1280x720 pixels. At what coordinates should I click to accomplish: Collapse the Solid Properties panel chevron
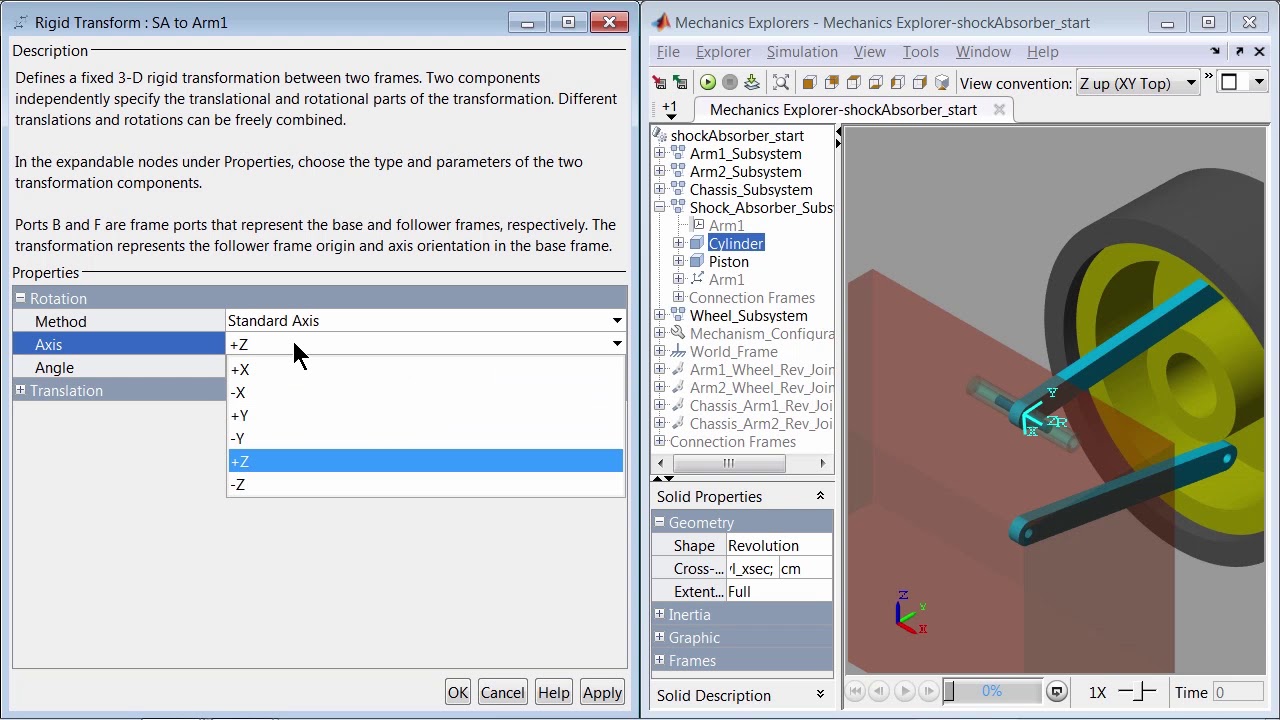820,496
